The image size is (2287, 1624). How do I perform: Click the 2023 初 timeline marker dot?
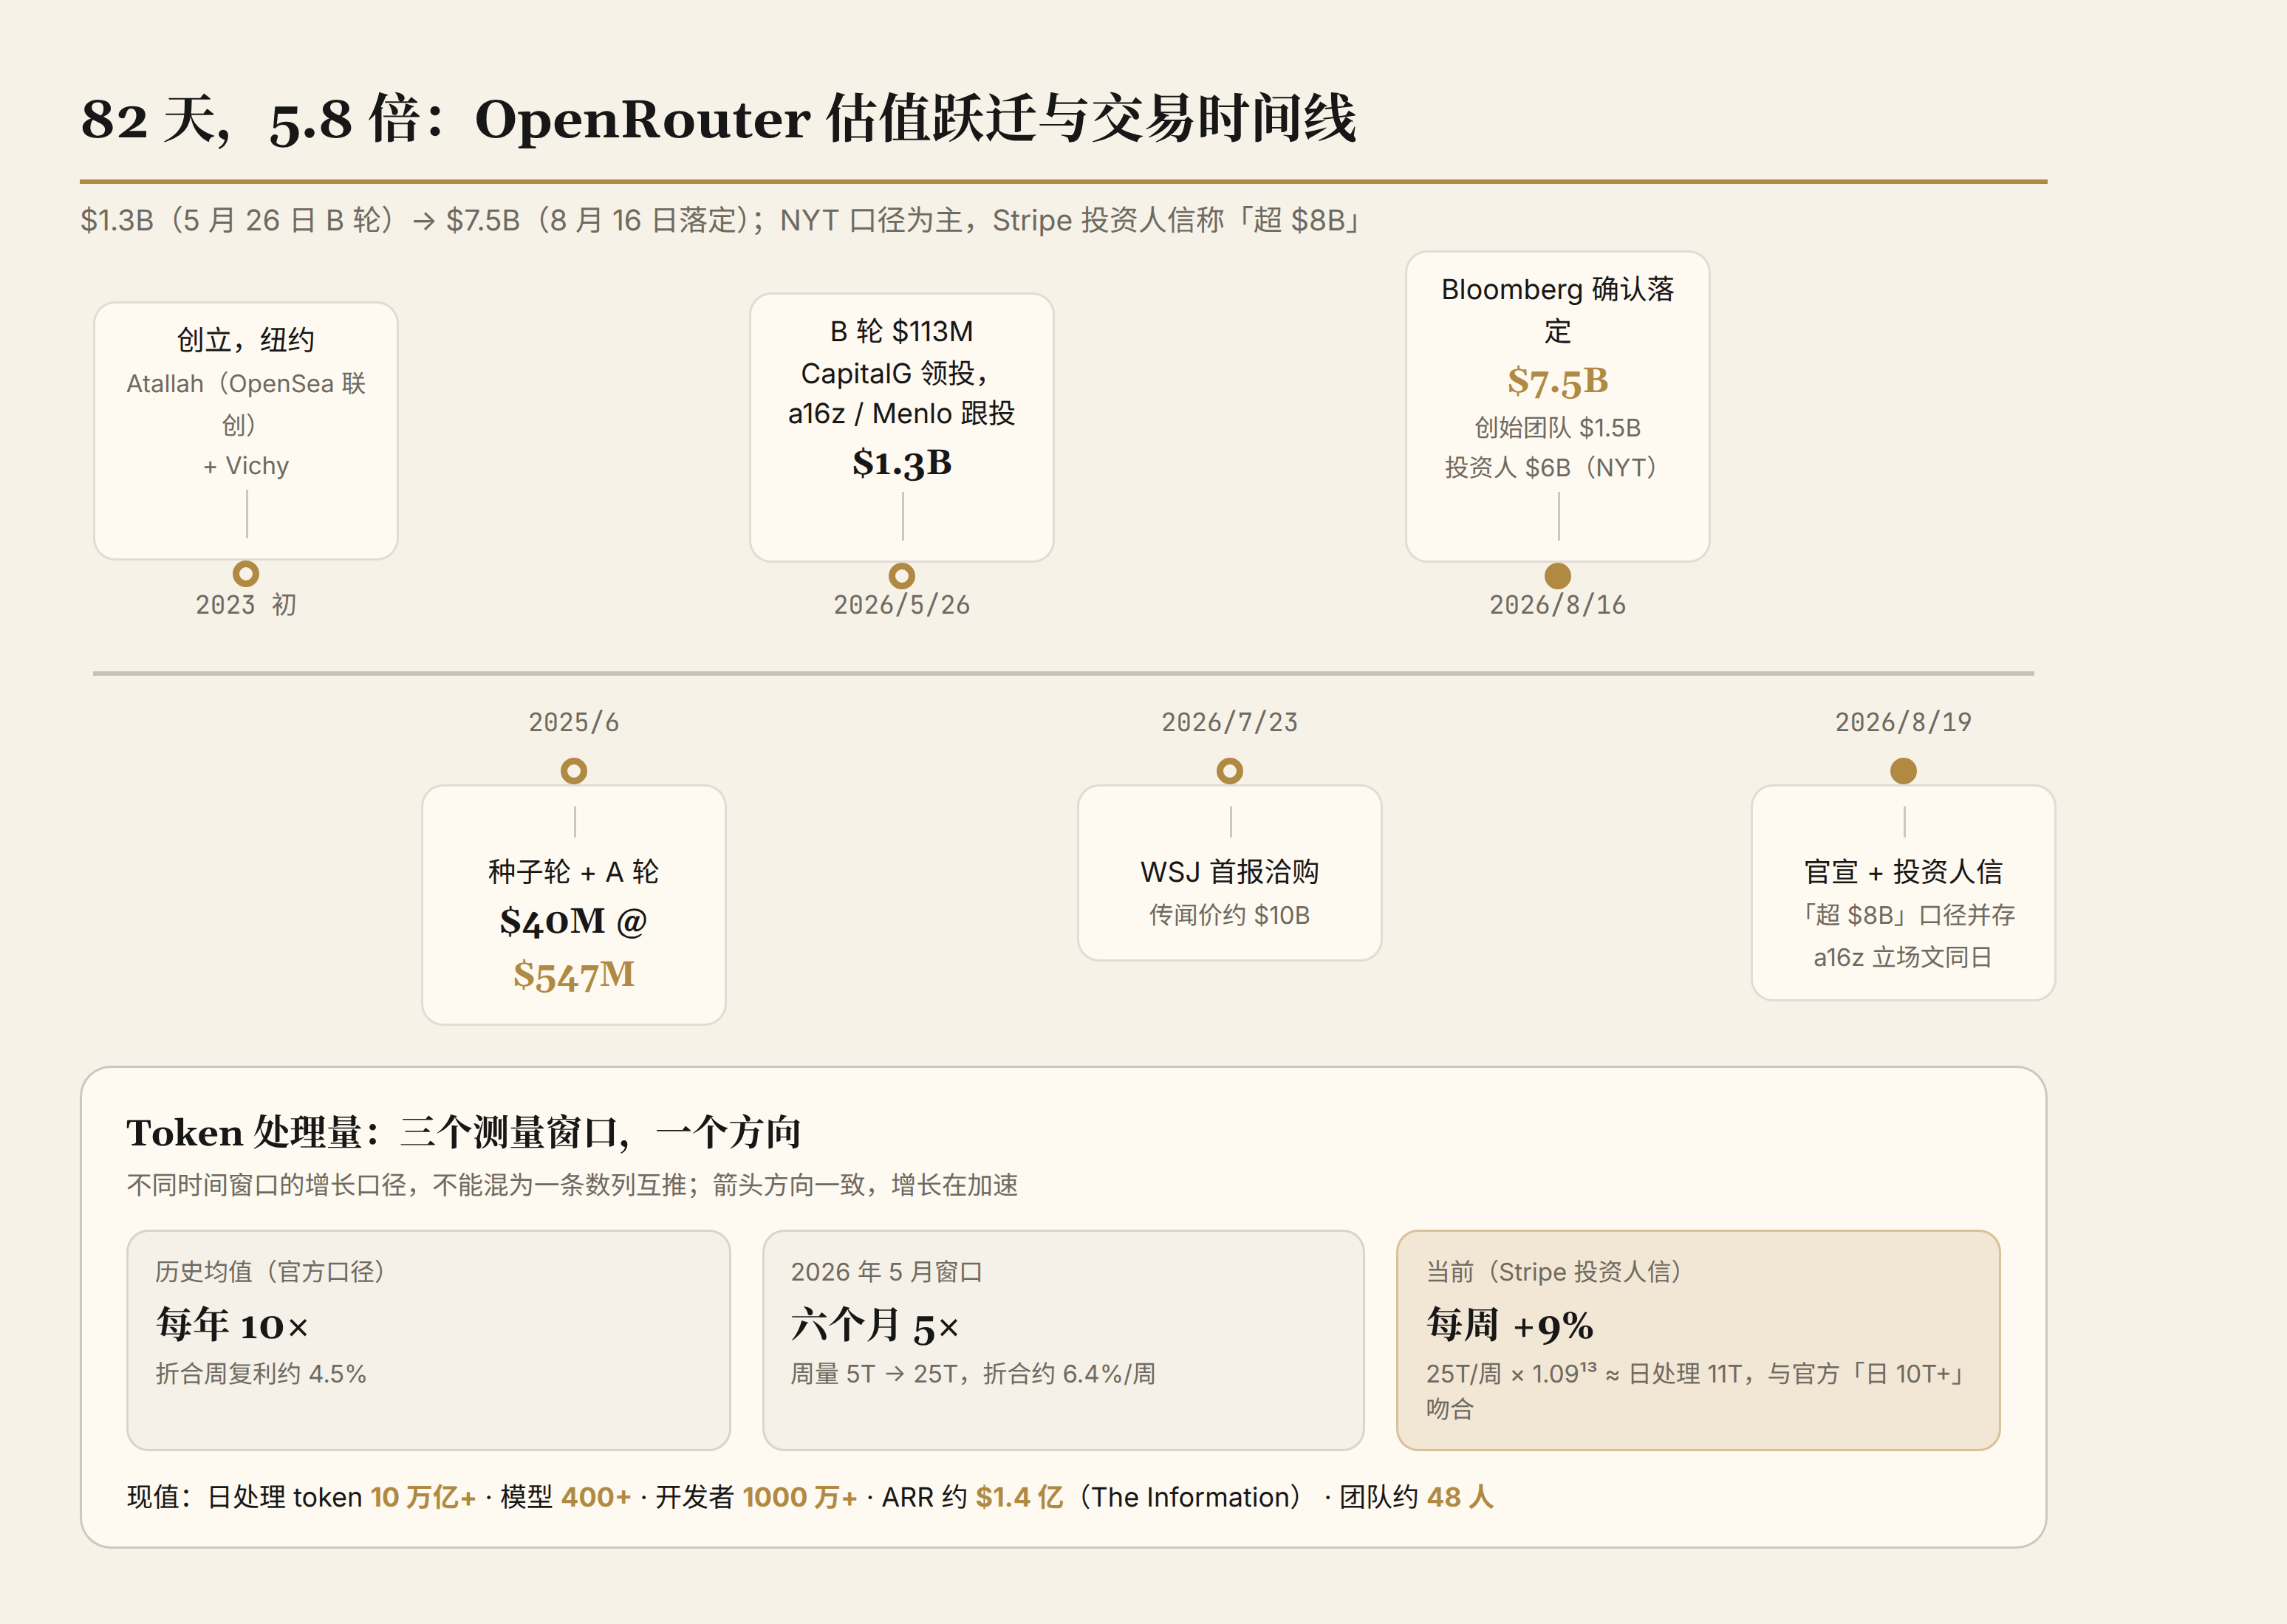tap(246, 573)
